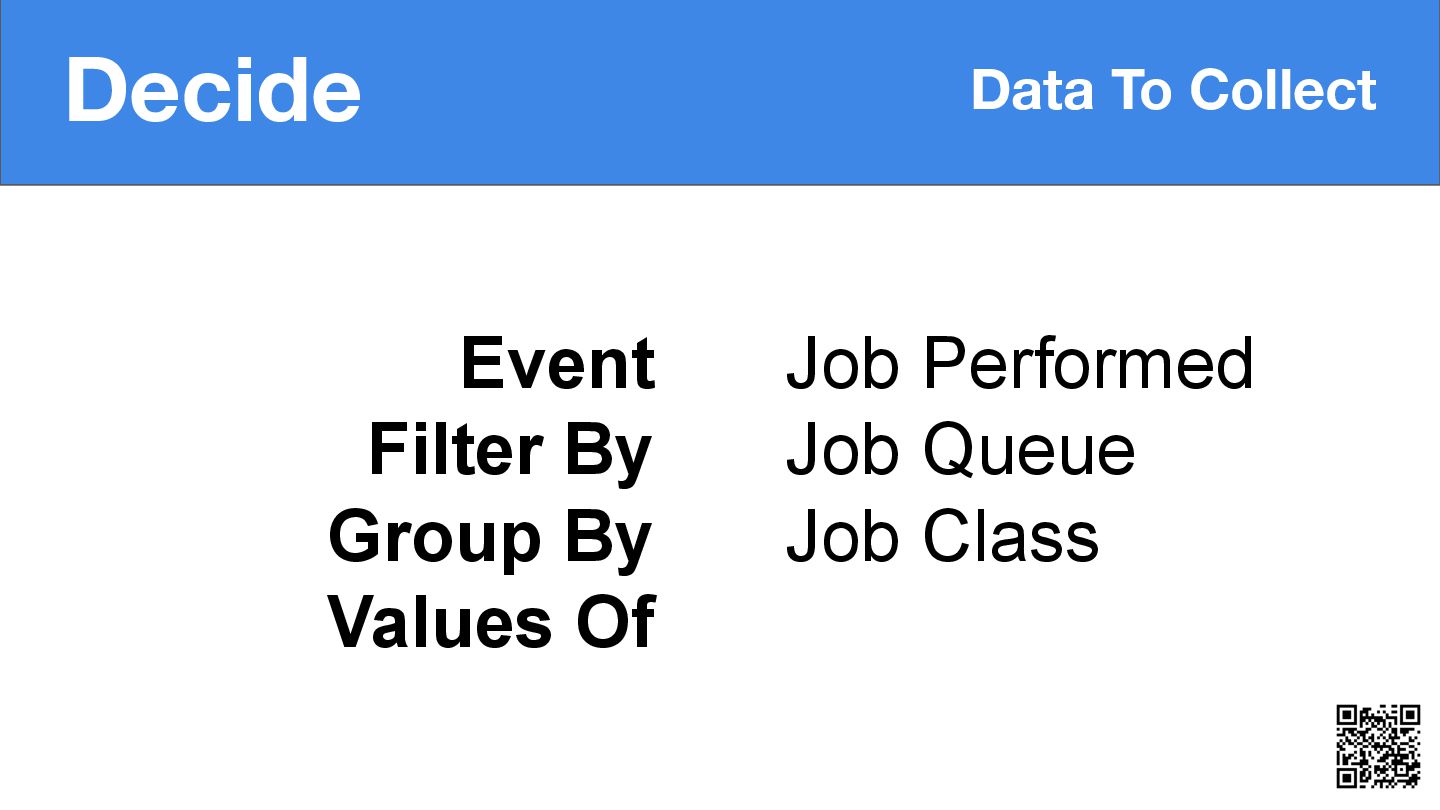Scan-click the QR code in the corner

1379,746
